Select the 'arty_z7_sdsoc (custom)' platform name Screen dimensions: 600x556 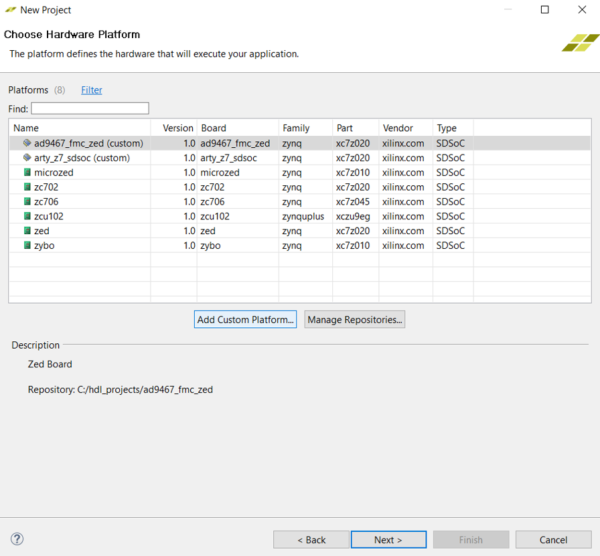82,158
